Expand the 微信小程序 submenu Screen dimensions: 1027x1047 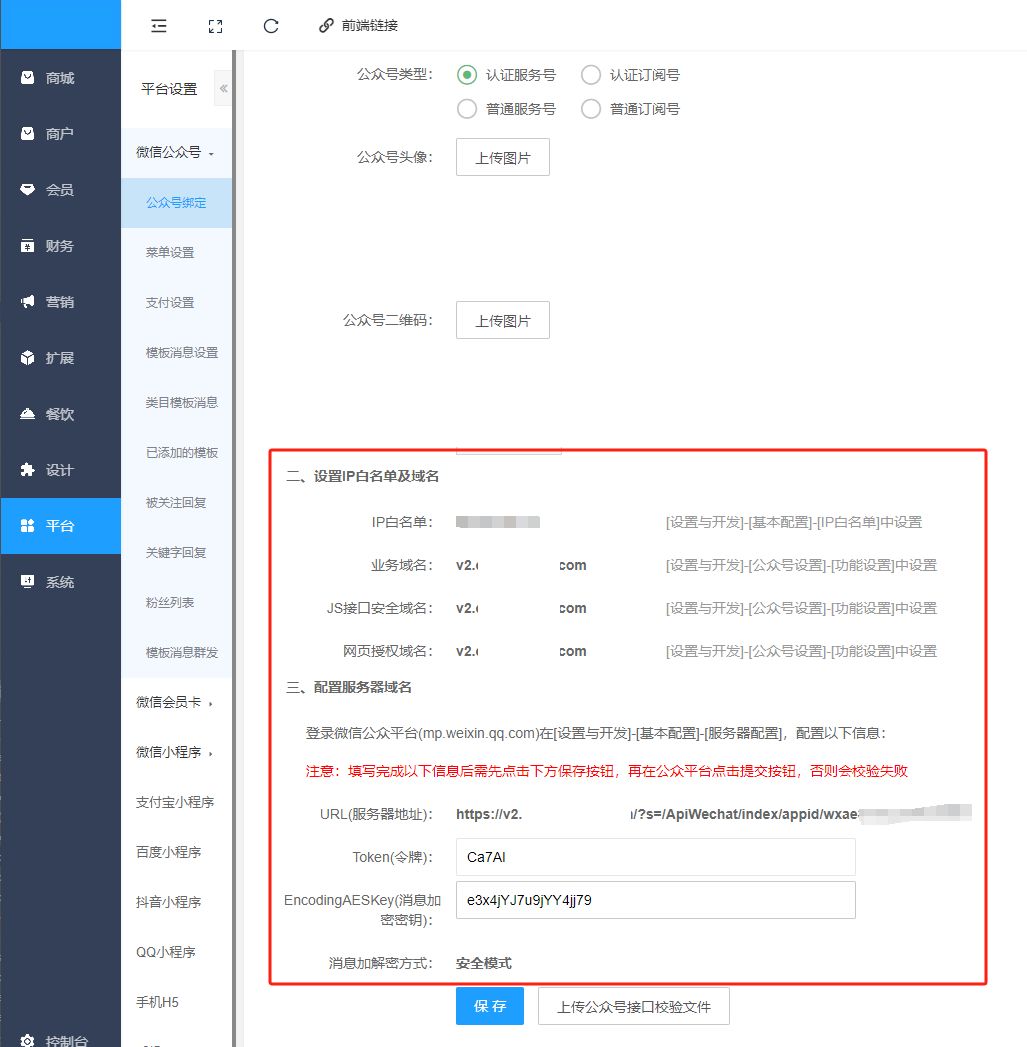176,752
